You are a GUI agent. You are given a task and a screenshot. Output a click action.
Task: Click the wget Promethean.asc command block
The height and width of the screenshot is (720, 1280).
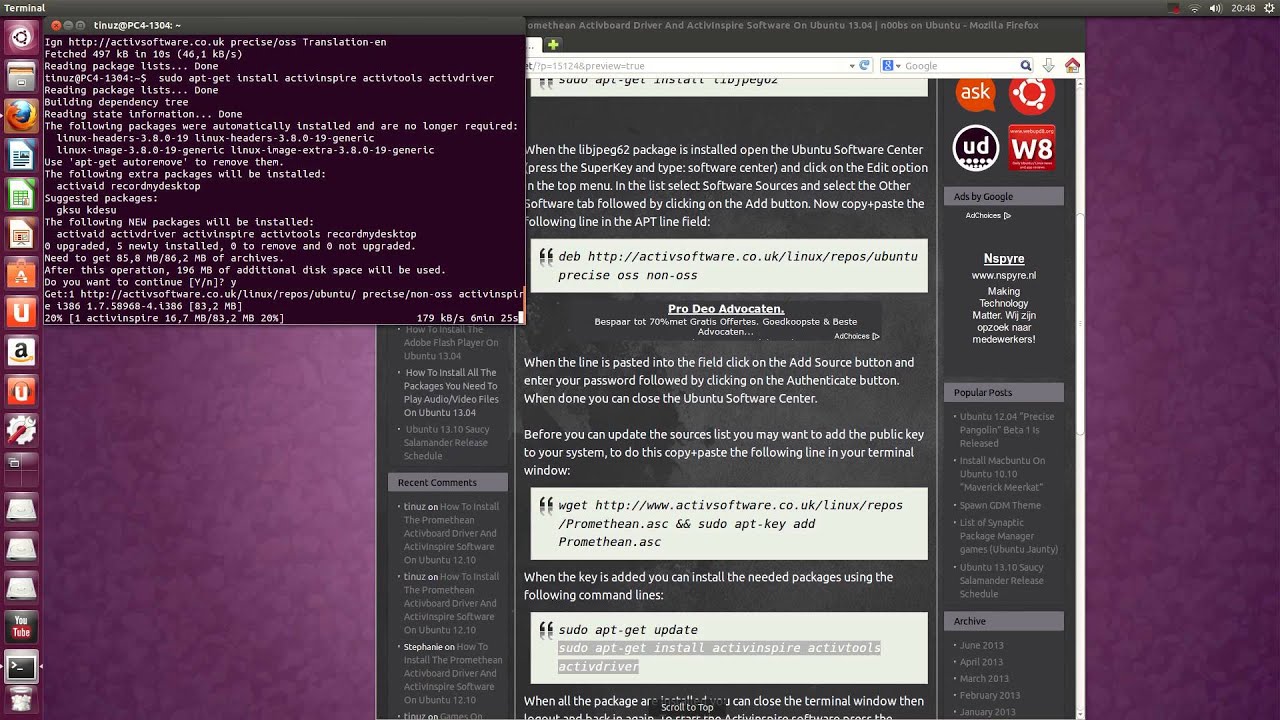tap(730, 523)
